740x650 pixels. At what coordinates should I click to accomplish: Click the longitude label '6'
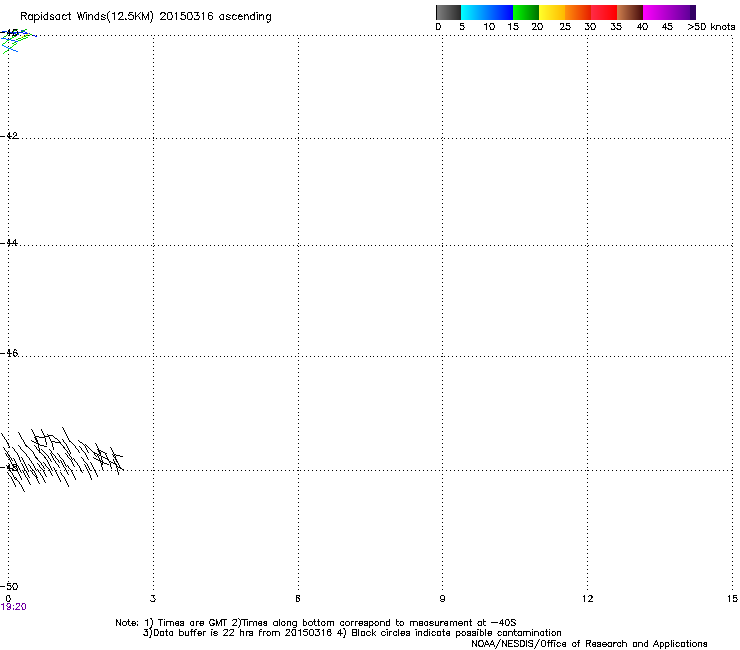[x=298, y=599]
